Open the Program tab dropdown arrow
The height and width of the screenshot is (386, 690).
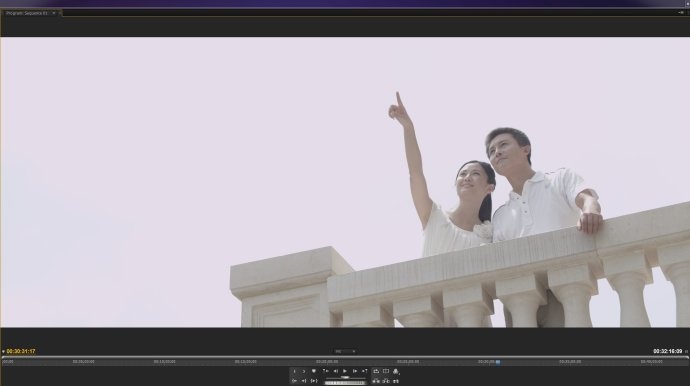point(54,13)
